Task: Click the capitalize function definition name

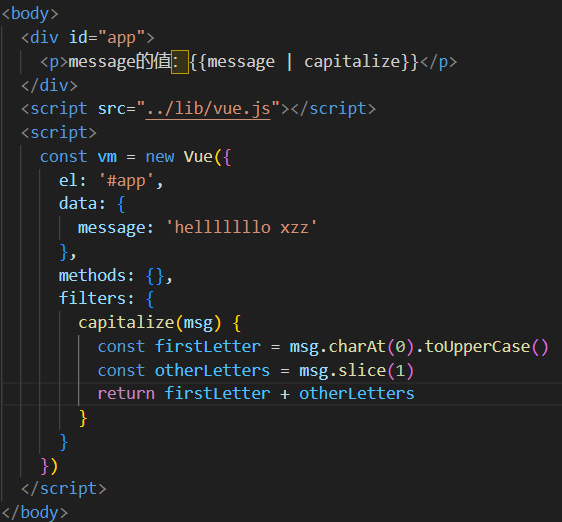Action: [126, 323]
